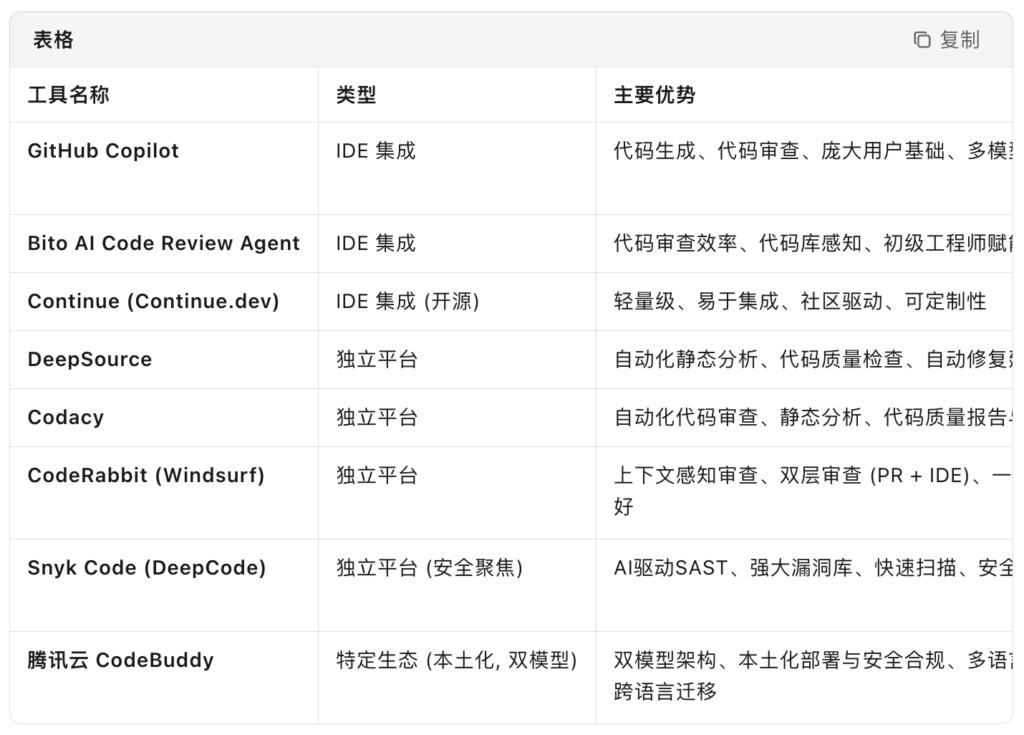Click the 自动化静态分析 advantages text
The image size is (1024, 735).
(x=813, y=359)
